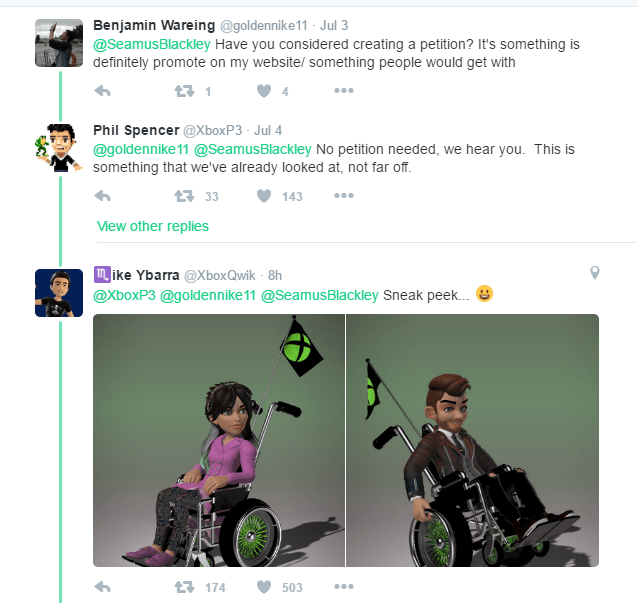The image size is (637, 603).
Task: Retweet Phil Spencer's tweet
Action: [184, 196]
